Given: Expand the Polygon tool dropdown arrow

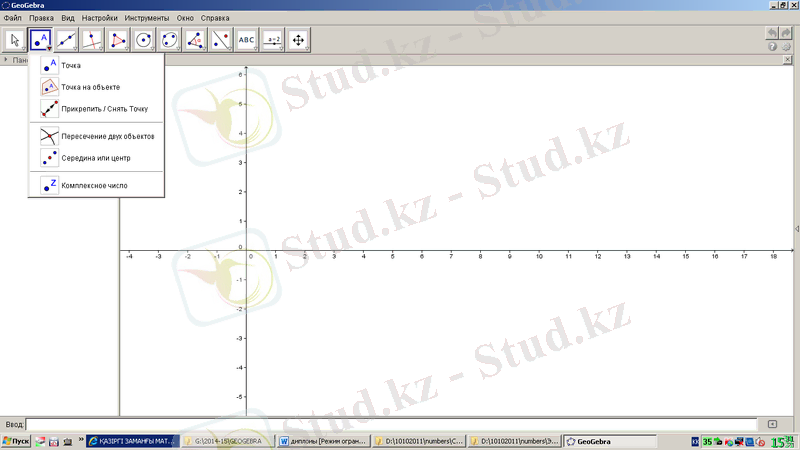Looking at the screenshot, I should 127,49.
